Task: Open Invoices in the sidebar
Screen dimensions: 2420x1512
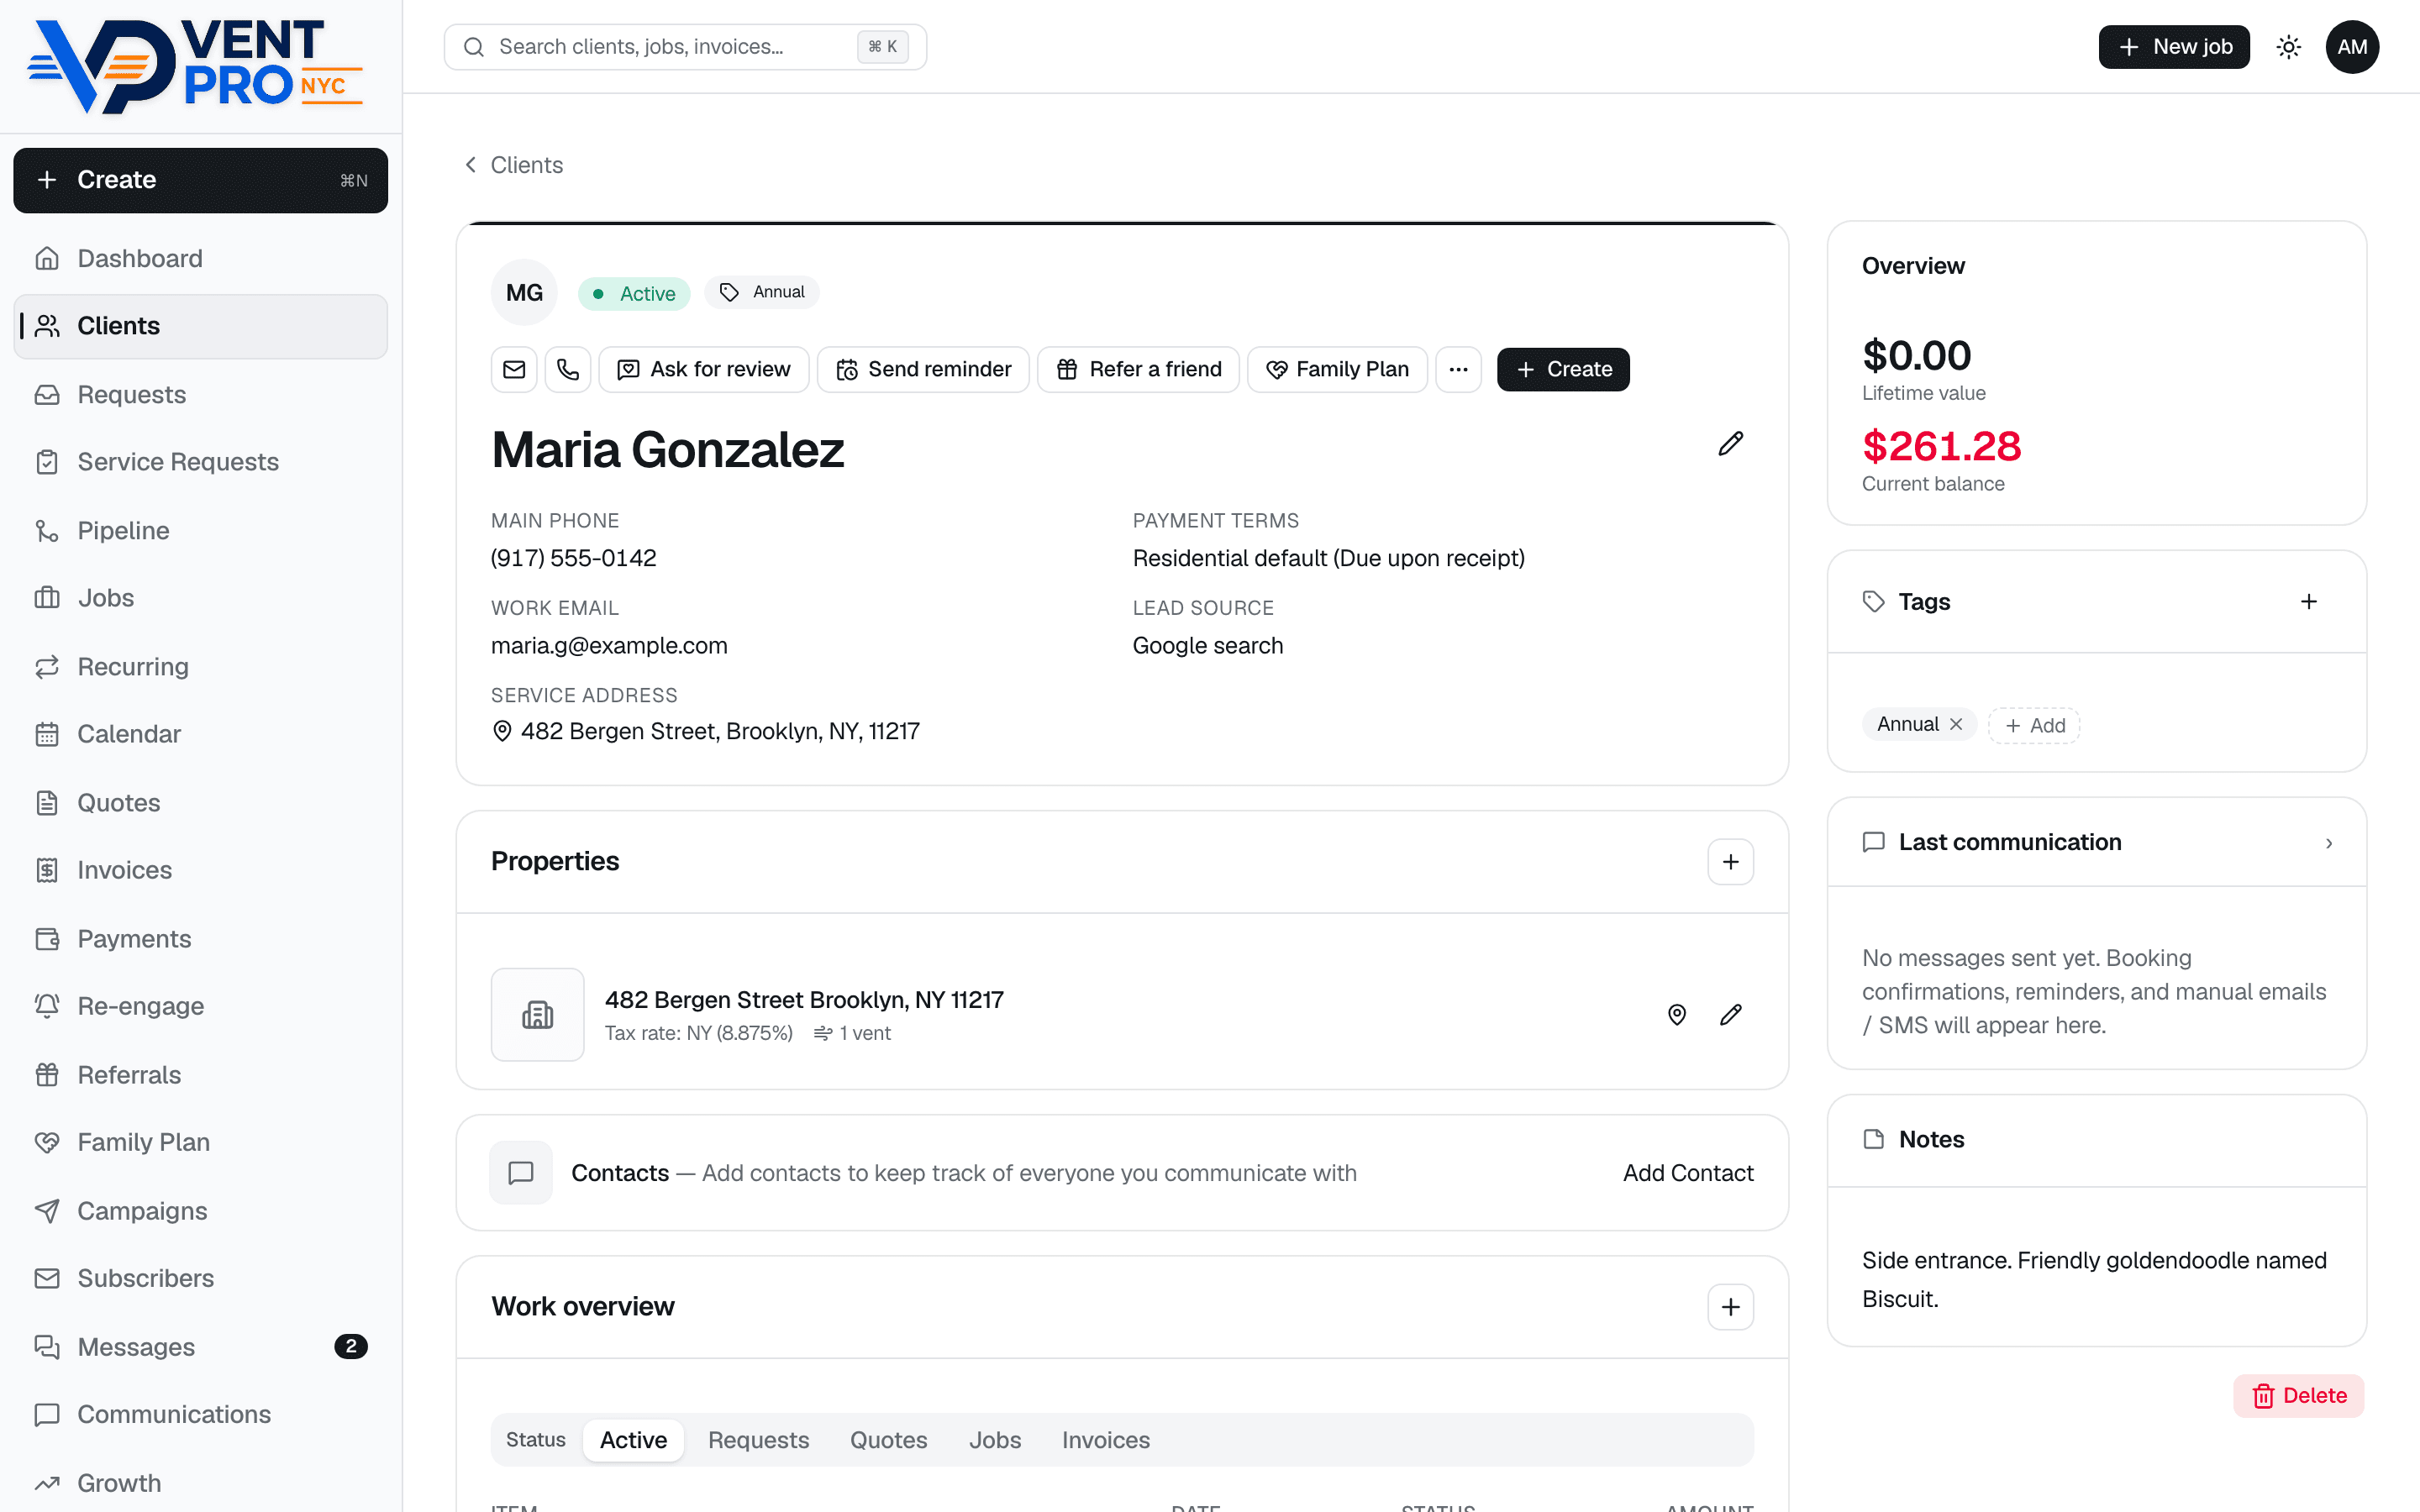Action: point(200,870)
